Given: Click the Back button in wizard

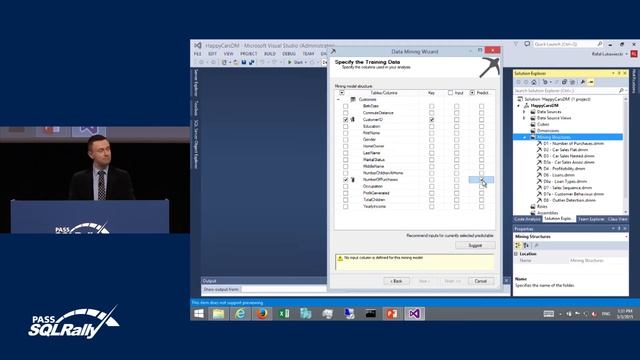Looking at the screenshot, I should [x=396, y=281].
